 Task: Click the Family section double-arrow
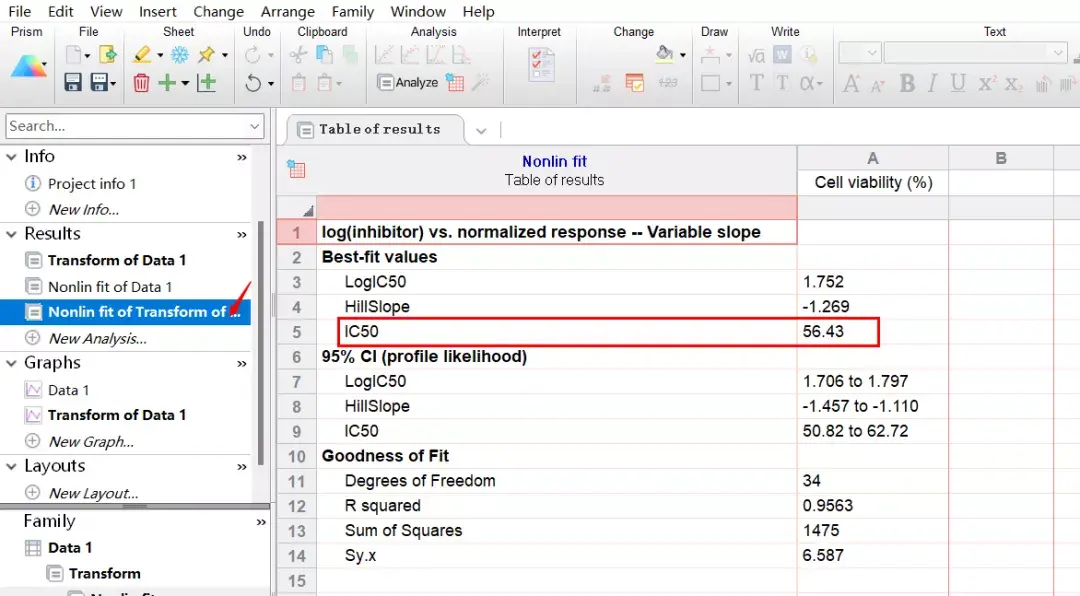[x=261, y=522]
